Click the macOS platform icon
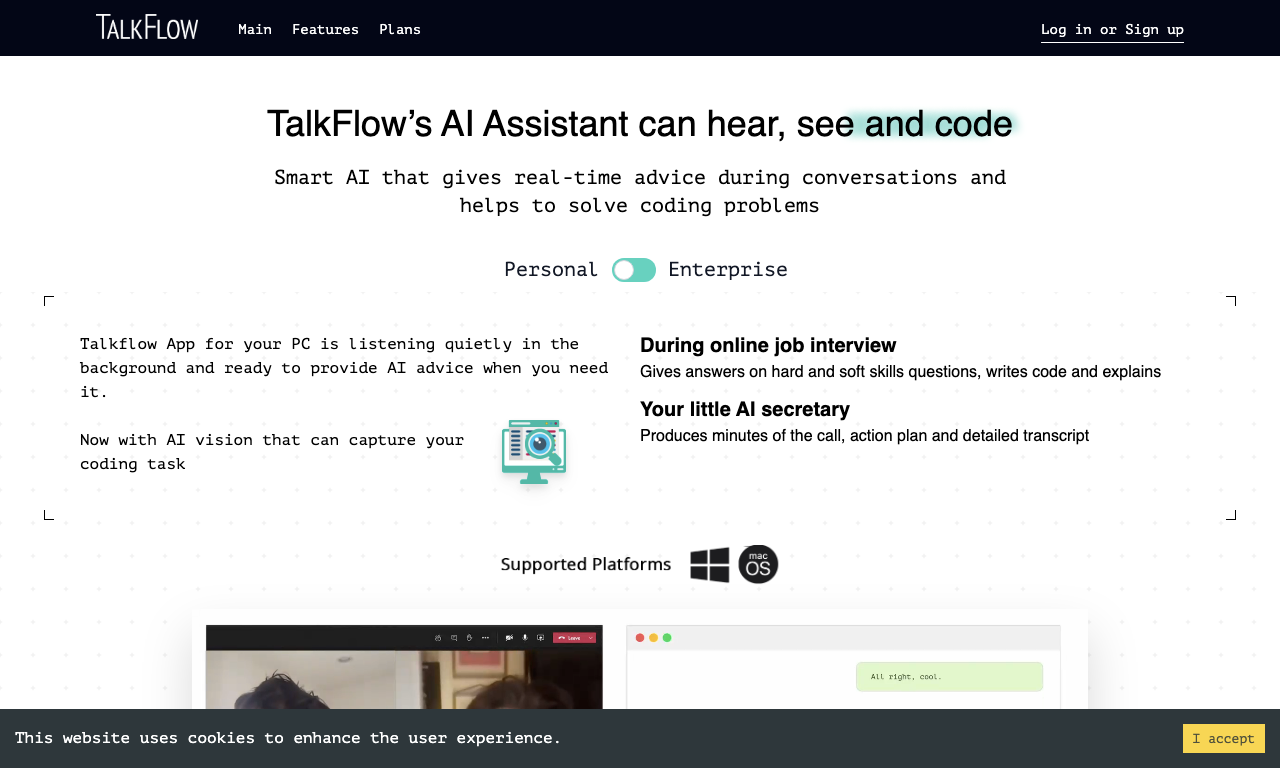1280x768 pixels. coord(758,564)
